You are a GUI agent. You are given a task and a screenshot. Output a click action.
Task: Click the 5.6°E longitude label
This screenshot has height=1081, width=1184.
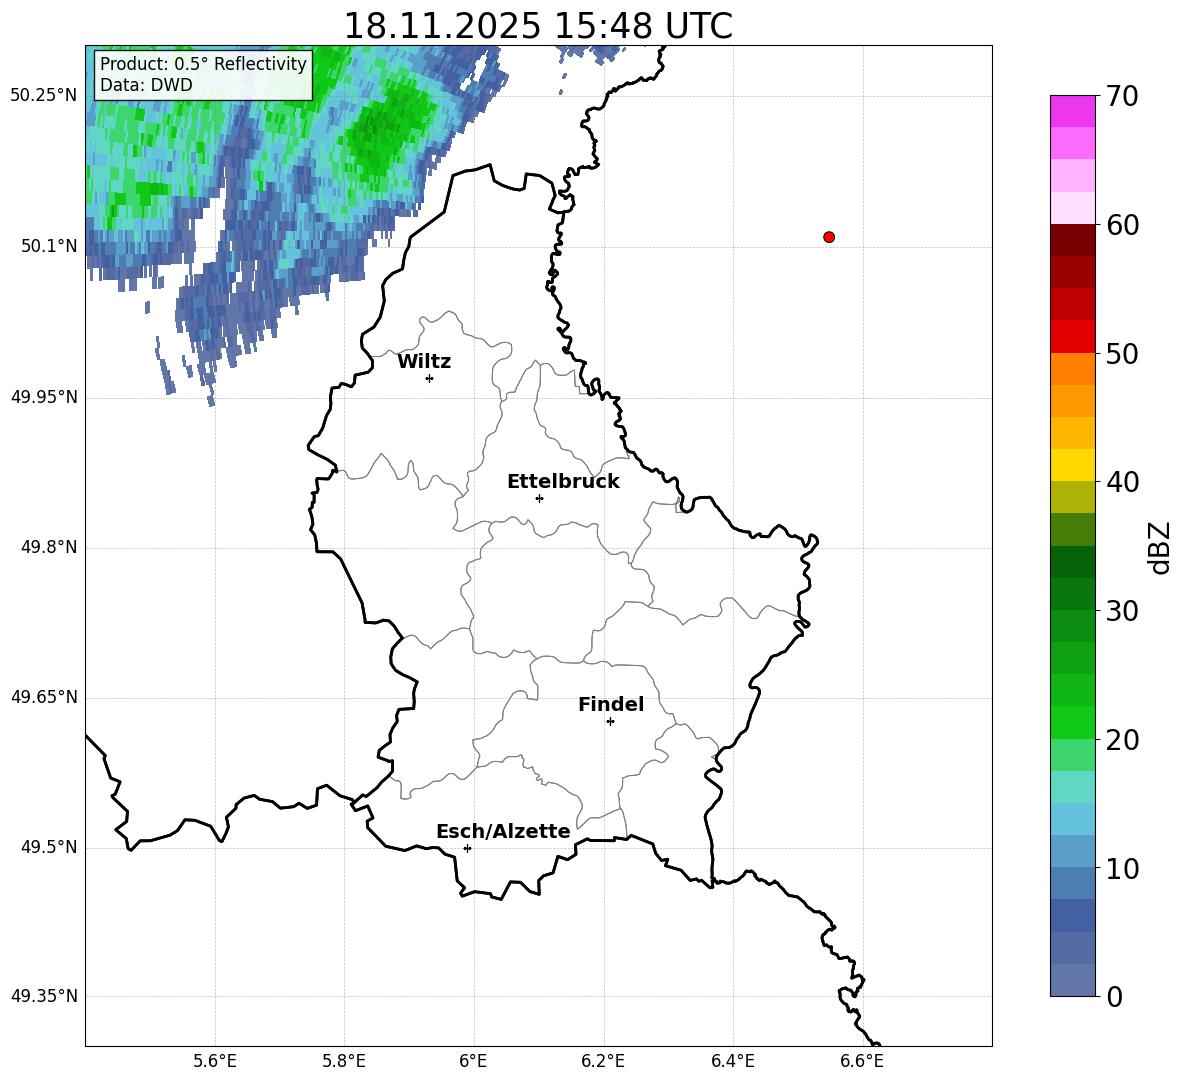coord(215,1061)
